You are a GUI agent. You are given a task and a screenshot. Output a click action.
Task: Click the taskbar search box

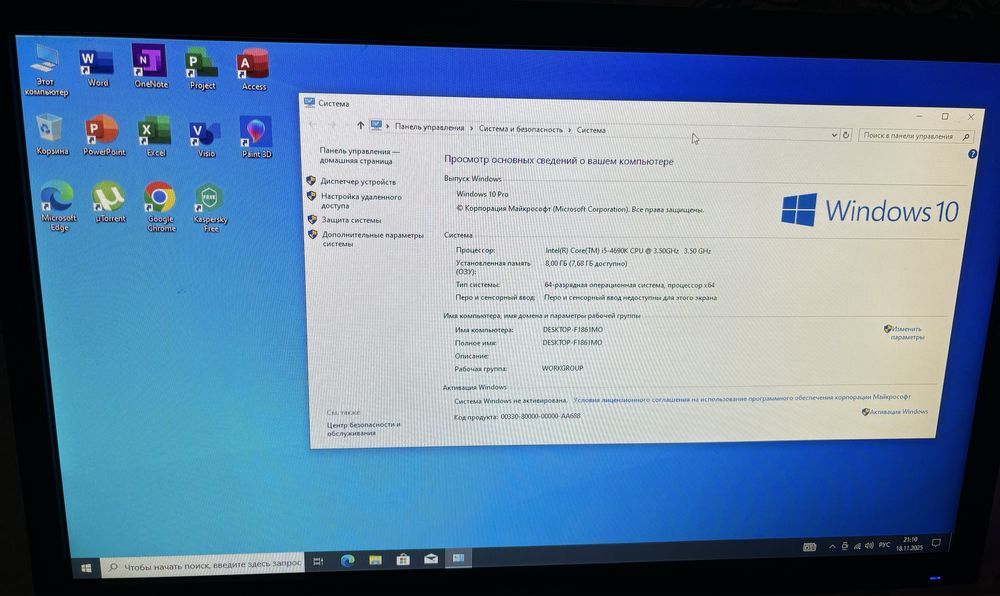[x=204, y=564]
